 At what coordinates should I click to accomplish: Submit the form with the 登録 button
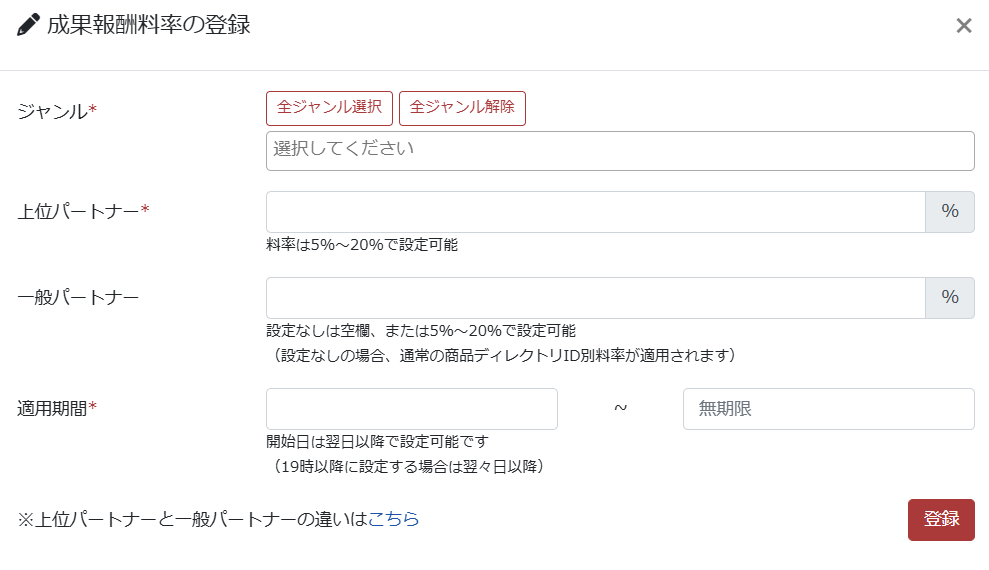(x=940, y=520)
